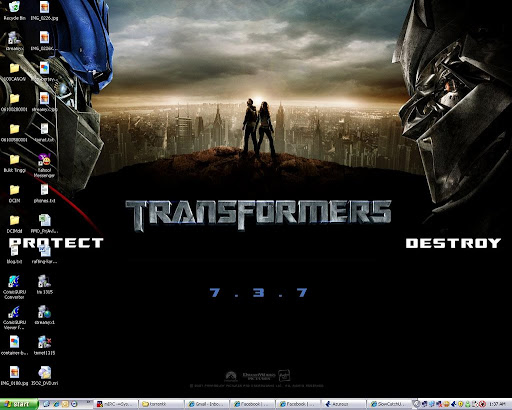The image size is (512, 410).
Task: Open the streamyx.jpg image file
Action: coord(44,102)
